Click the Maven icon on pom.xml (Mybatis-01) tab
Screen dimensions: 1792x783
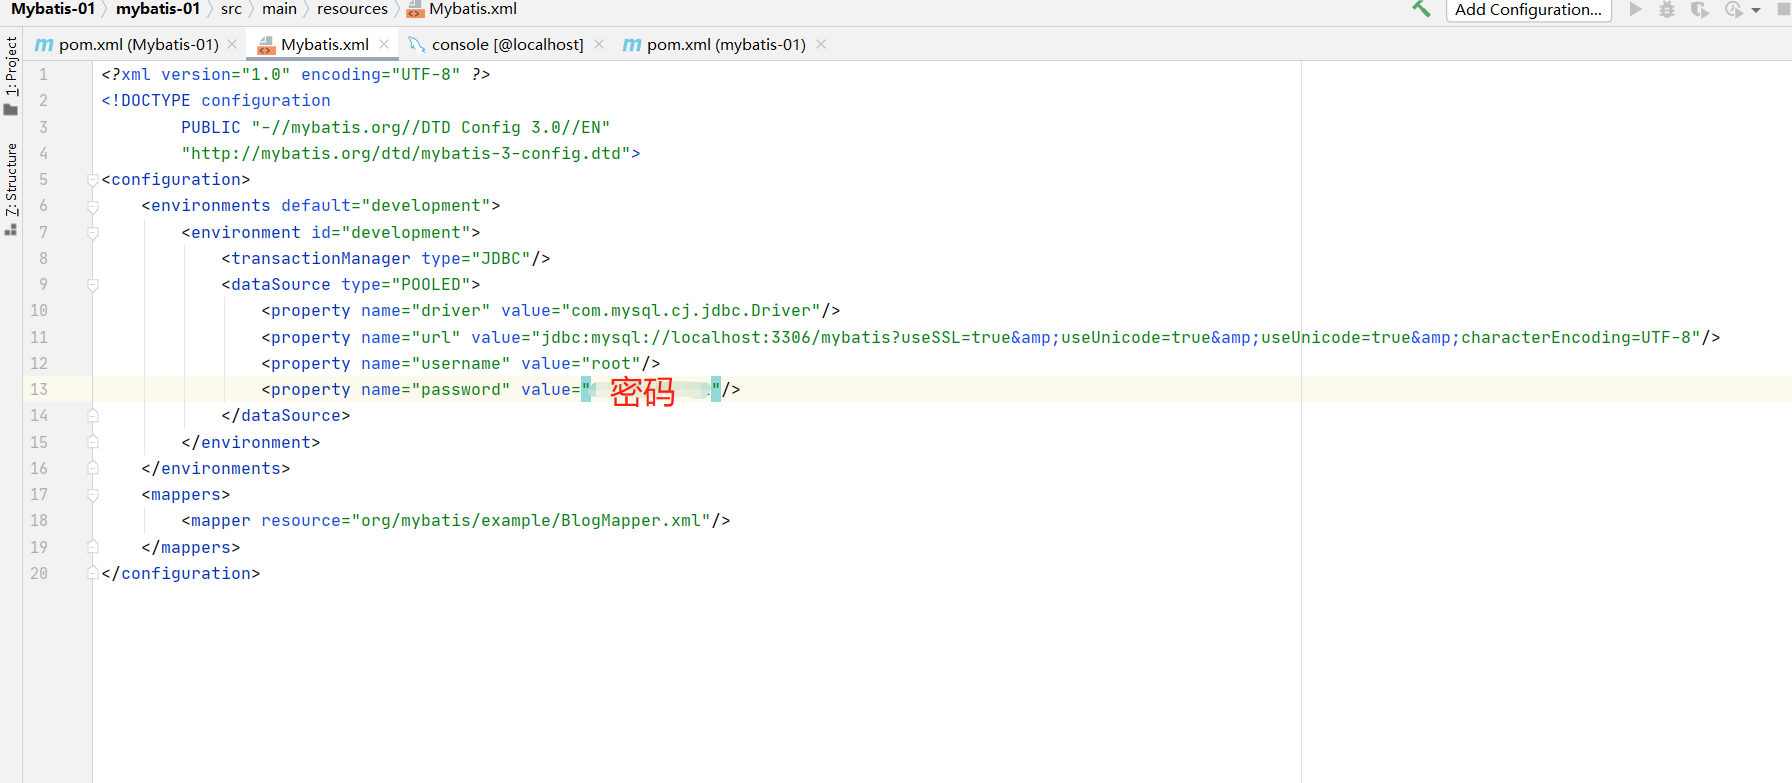tap(44, 45)
